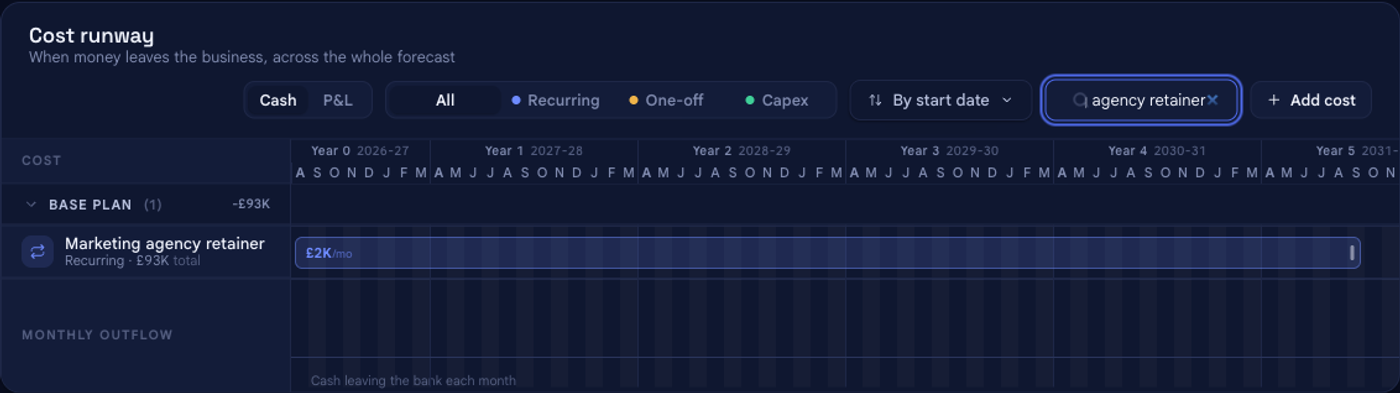The width and height of the screenshot is (1400, 393).
Task: Click the Year 1 2027-28 header
Action: click(534, 151)
